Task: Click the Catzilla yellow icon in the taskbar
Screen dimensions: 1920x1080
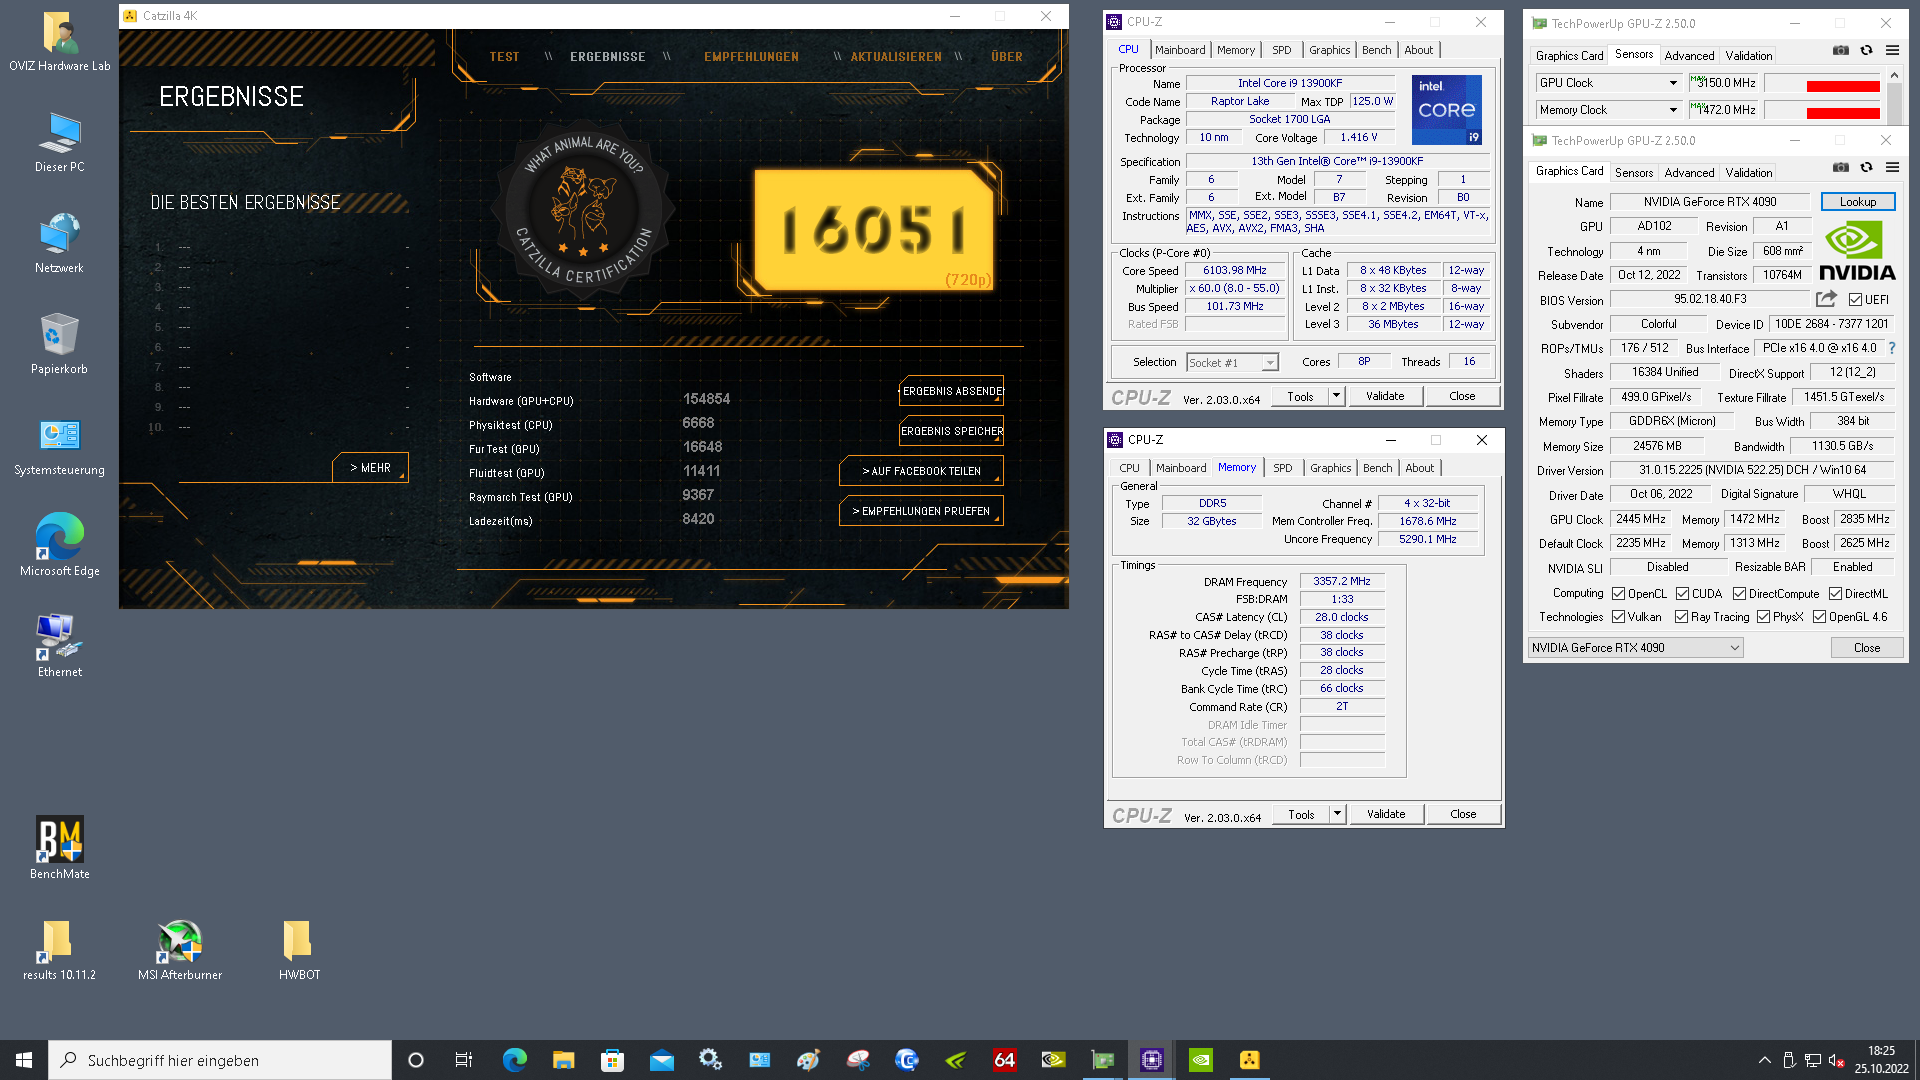Action: [1250, 1060]
